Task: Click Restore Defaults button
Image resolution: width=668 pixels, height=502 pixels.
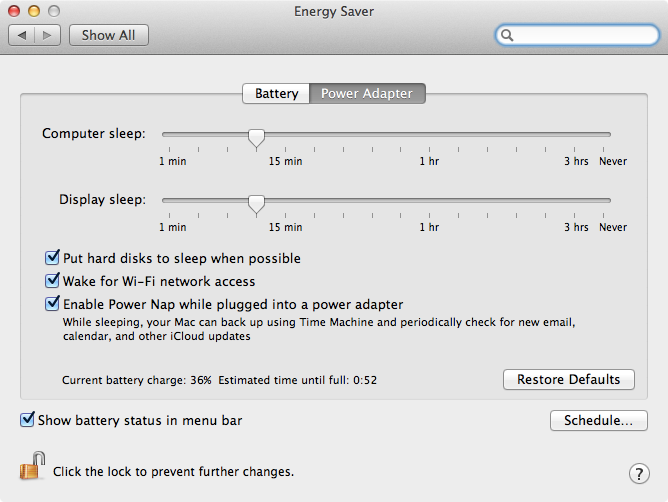Action: tap(569, 379)
